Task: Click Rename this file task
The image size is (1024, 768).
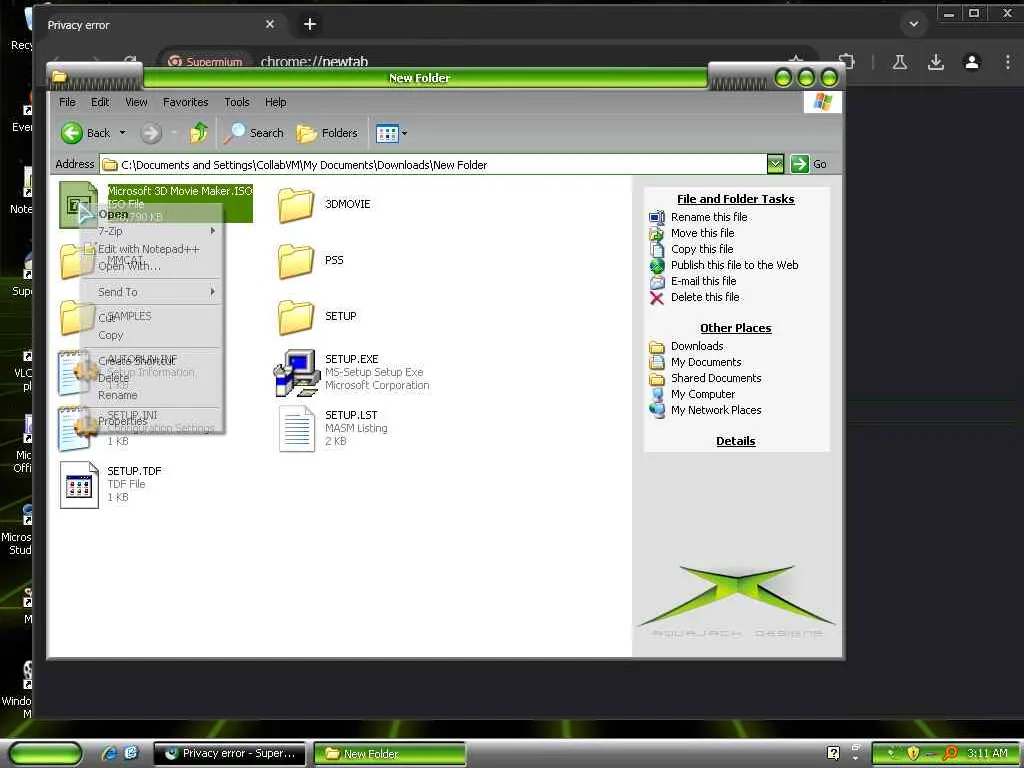Action: 709,217
